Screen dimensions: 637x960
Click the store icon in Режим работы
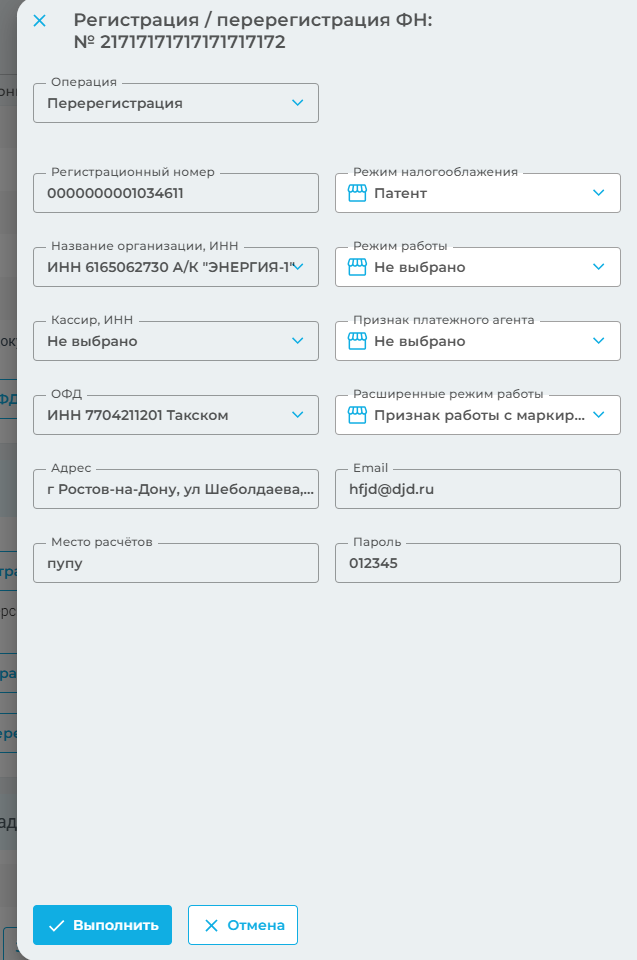click(358, 267)
